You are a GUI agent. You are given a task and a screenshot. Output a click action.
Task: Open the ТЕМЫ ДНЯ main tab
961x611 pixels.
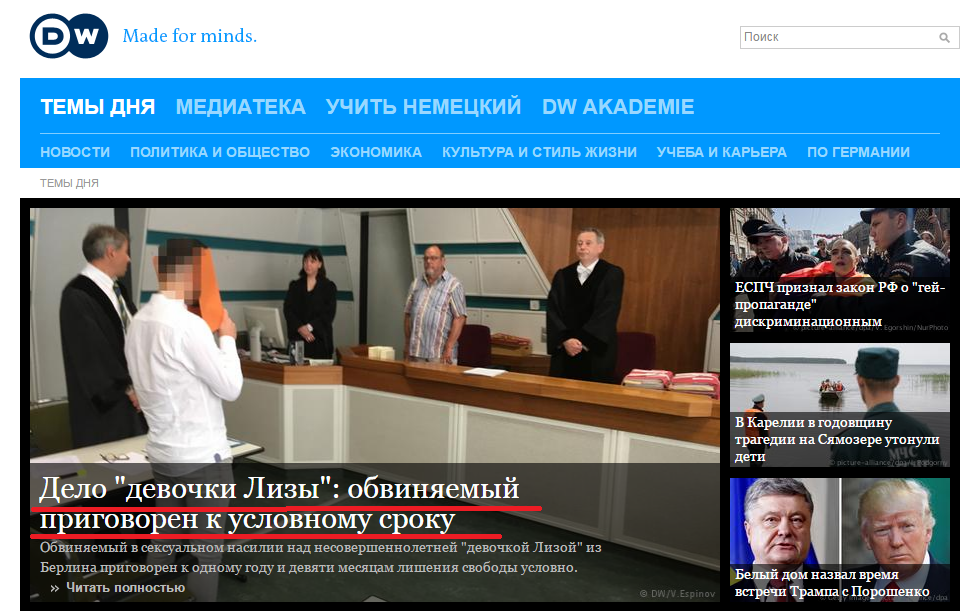pyautogui.click(x=97, y=107)
